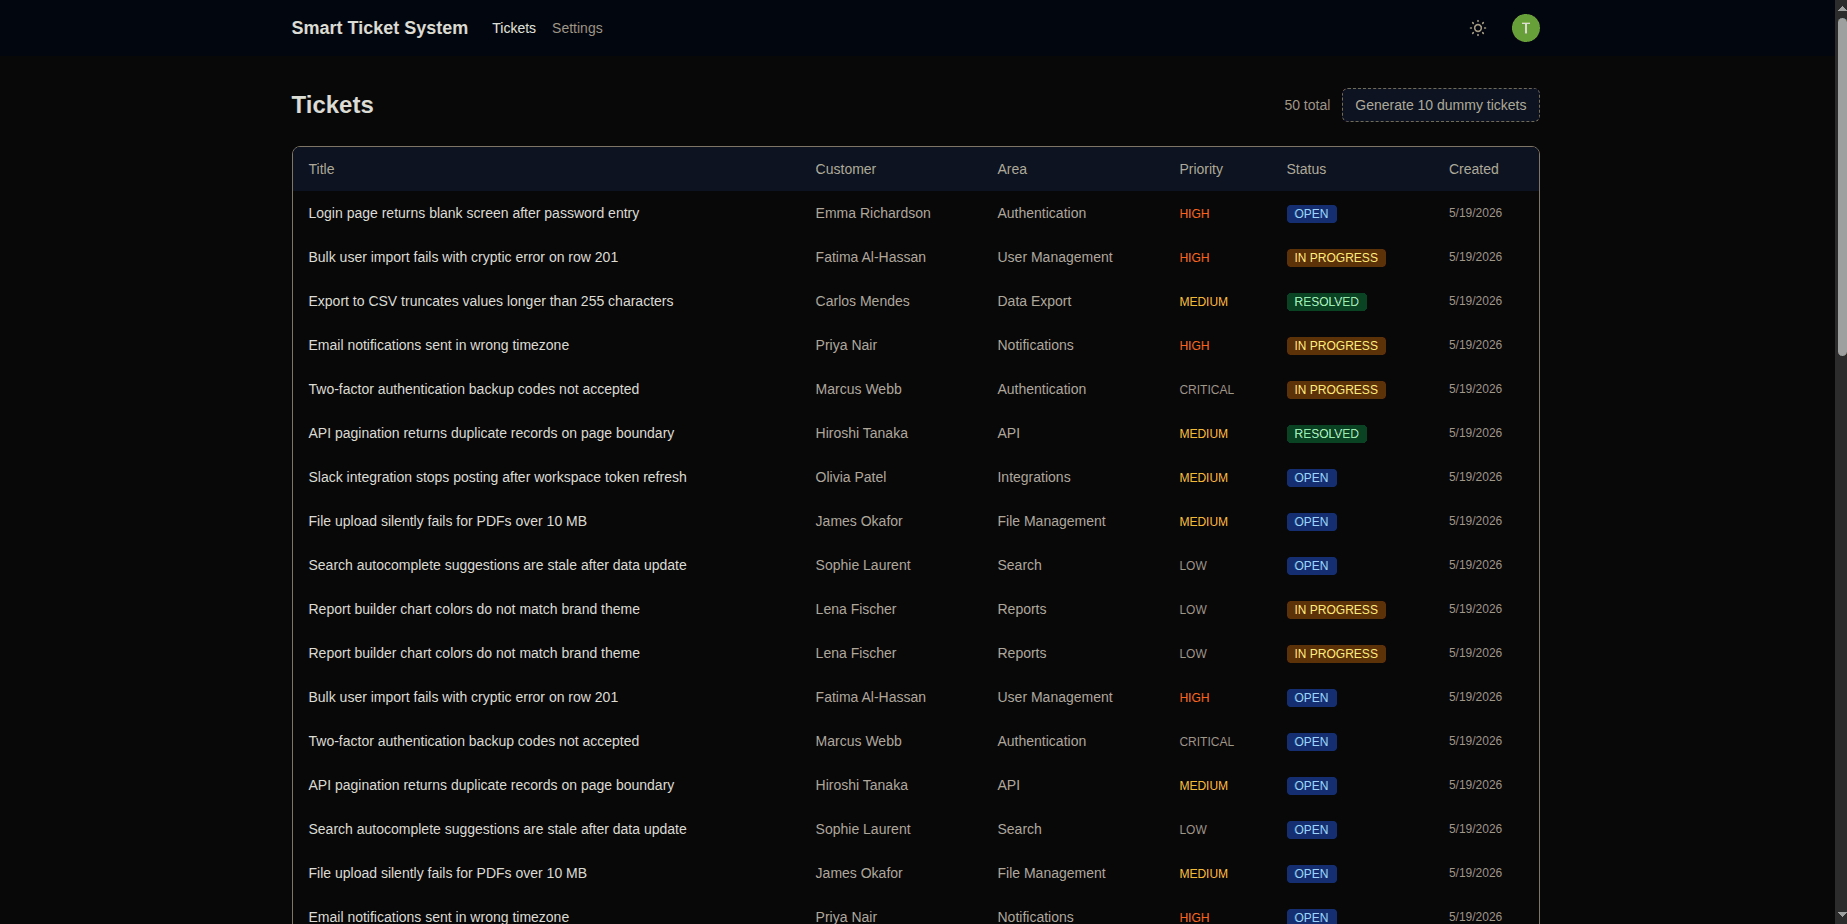
Task: Click the Priority column header
Action: point(1201,169)
